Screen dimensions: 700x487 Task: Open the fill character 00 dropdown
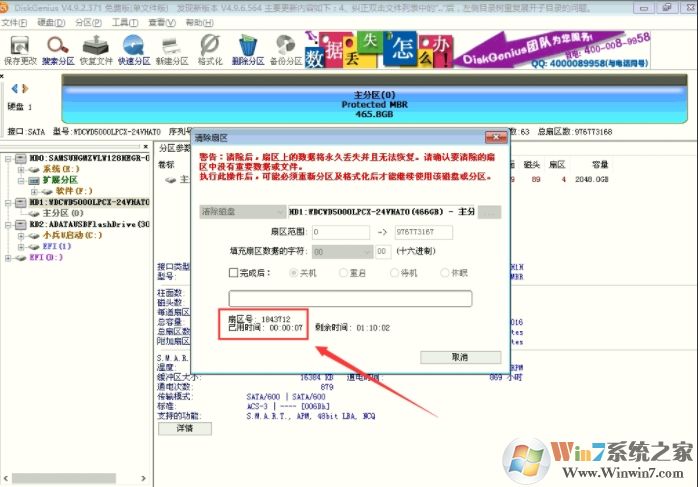(x=342, y=252)
